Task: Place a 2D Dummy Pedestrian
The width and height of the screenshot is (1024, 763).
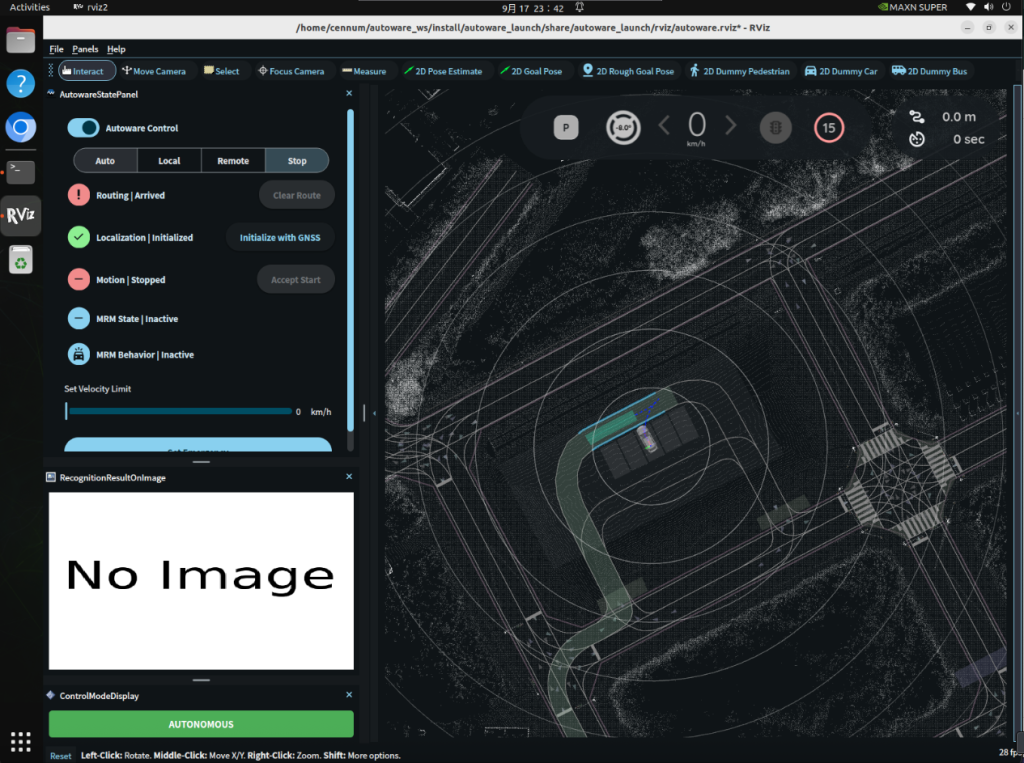Action: pos(740,71)
